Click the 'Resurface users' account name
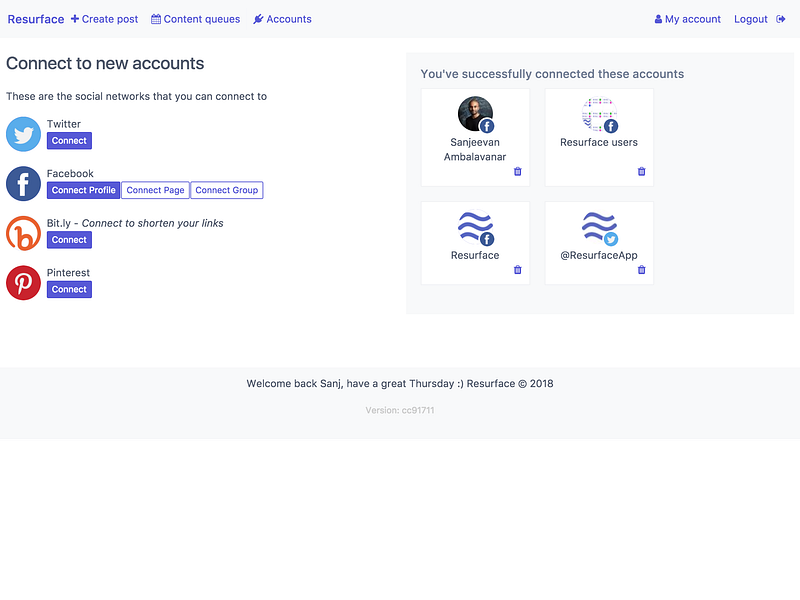Viewport: 800px width, 600px height. coord(599,142)
